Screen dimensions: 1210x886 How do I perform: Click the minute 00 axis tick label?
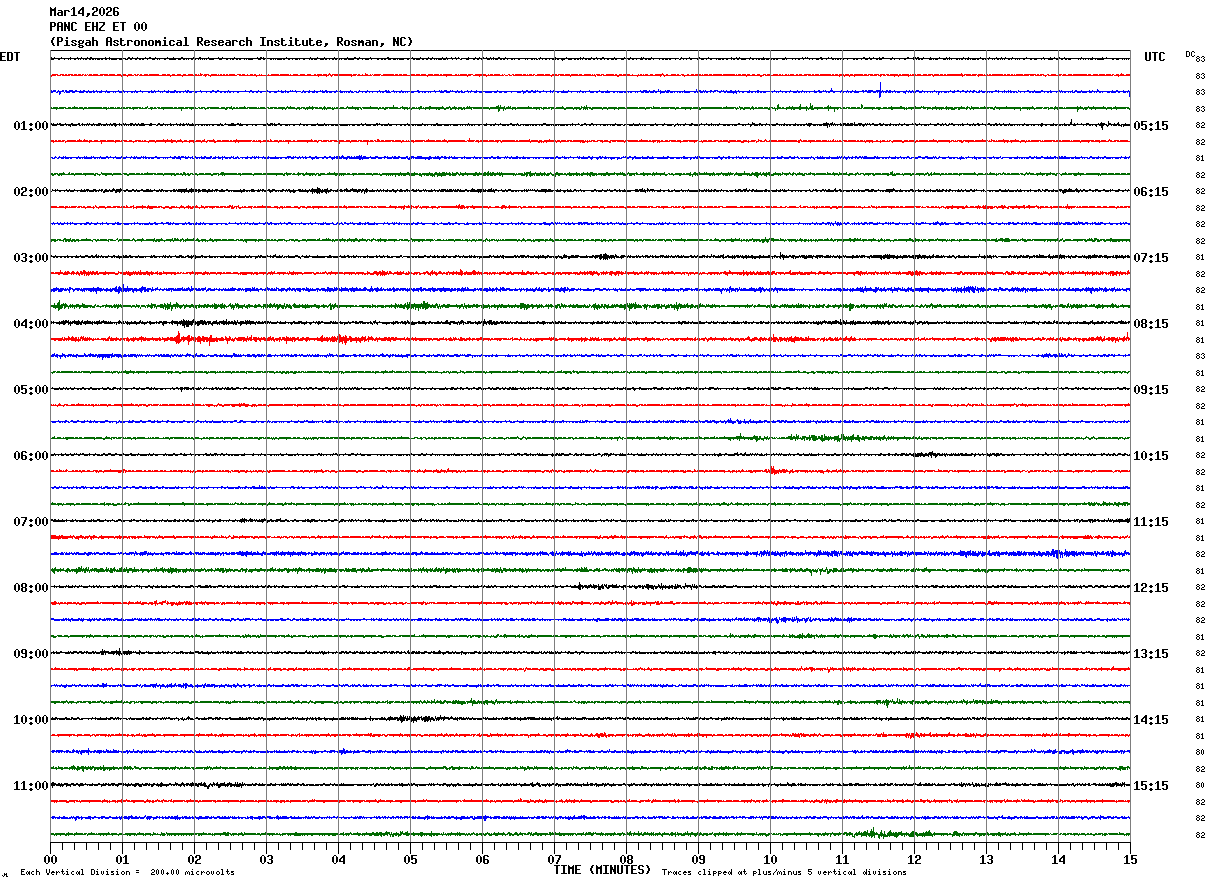coord(50,859)
